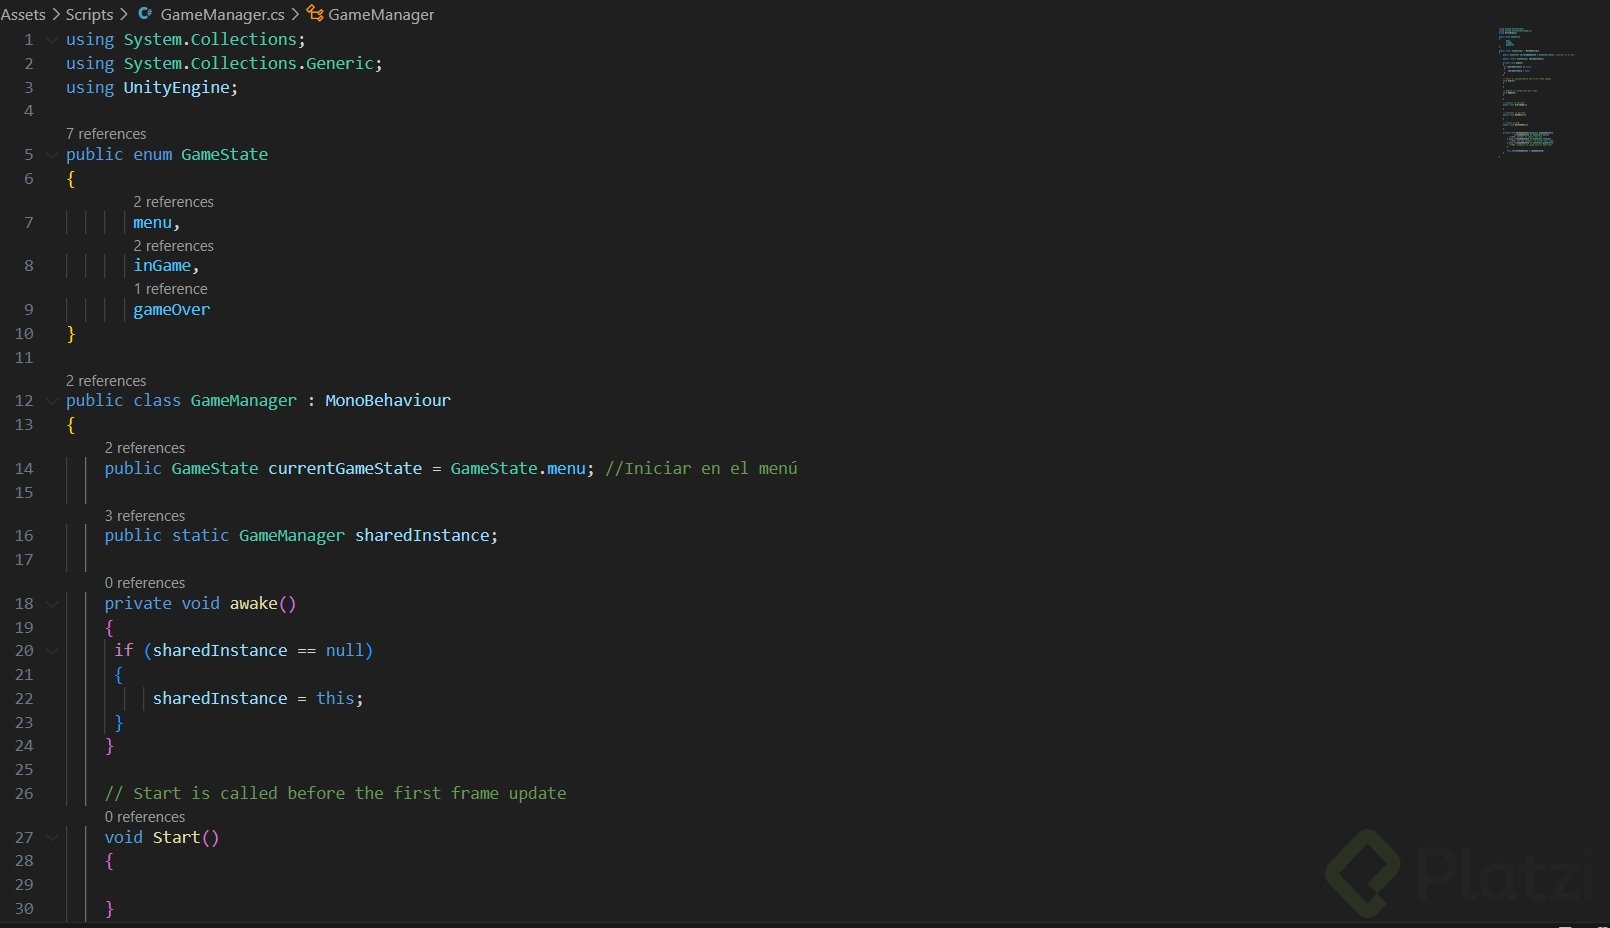Click the "class" keyword on line 12

(157, 401)
